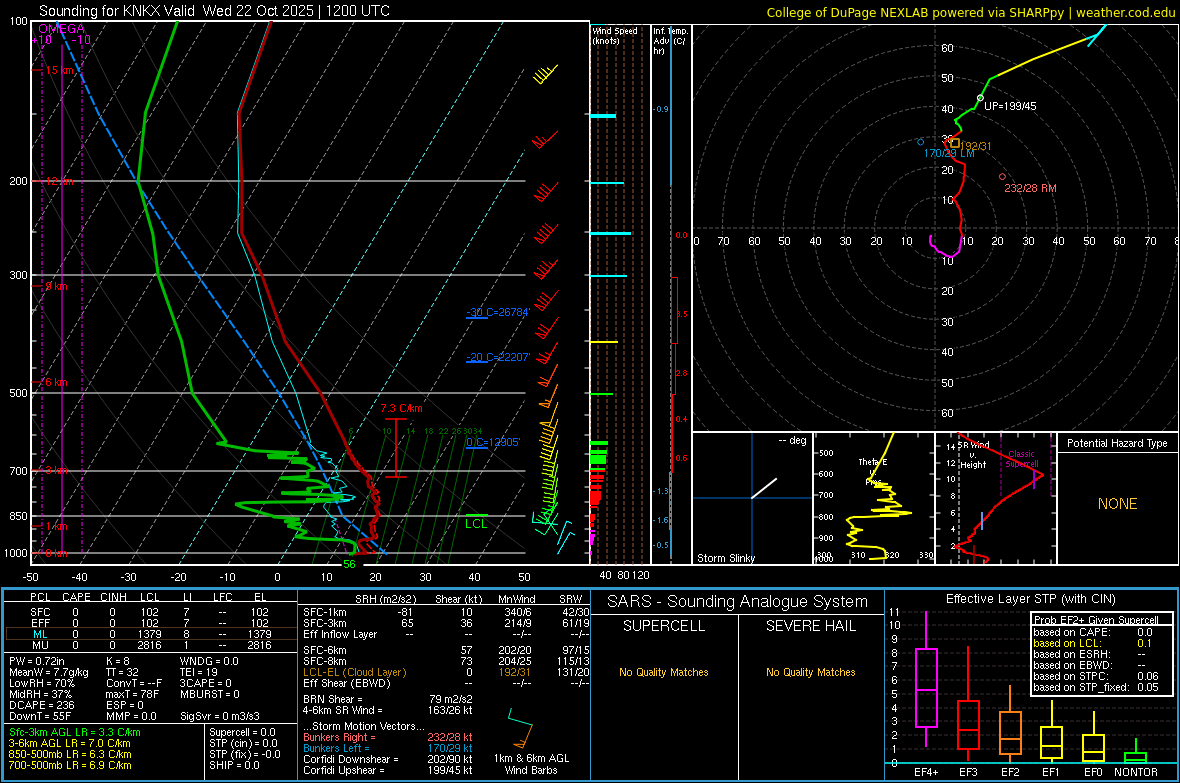Click the 'BRN Shear =' line
The width and height of the screenshot is (1180, 783).
click(x=388, y=699)
